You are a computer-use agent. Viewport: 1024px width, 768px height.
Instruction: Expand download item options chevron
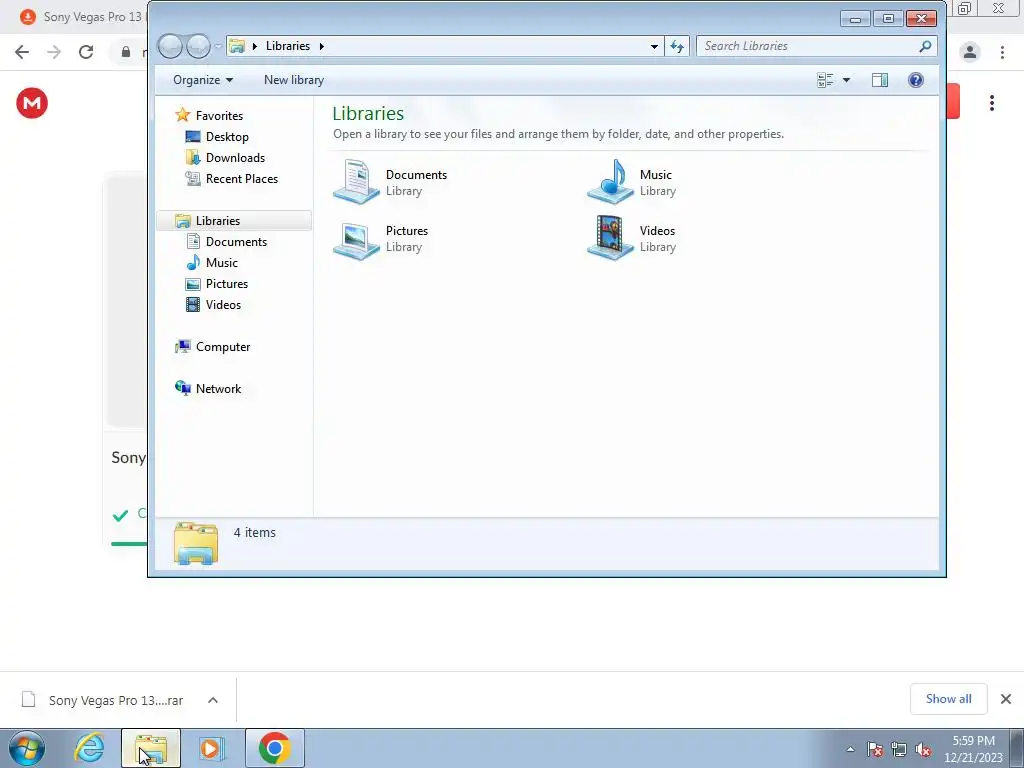coord(213,700)
